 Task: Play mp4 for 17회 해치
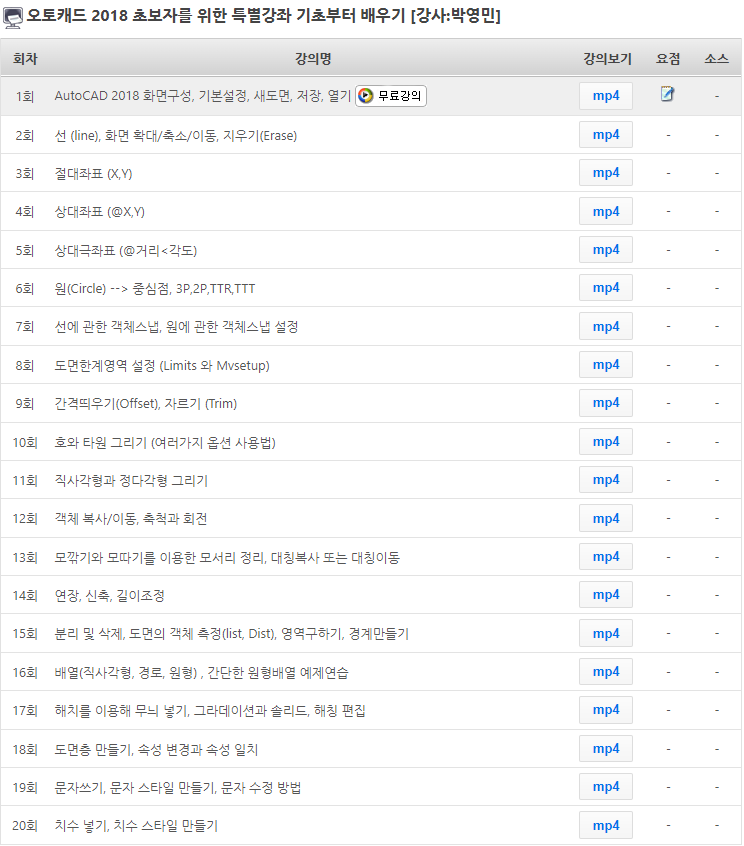[606, 710]
